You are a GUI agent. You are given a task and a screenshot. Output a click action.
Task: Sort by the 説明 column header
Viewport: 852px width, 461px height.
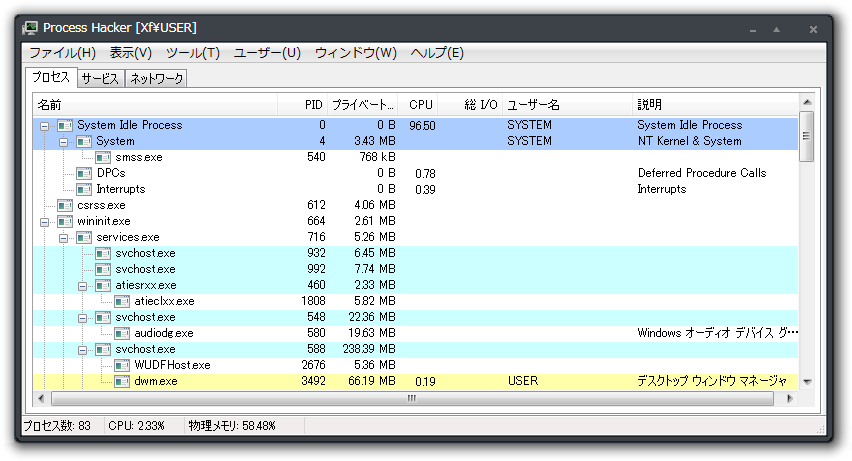click(716, 105)
